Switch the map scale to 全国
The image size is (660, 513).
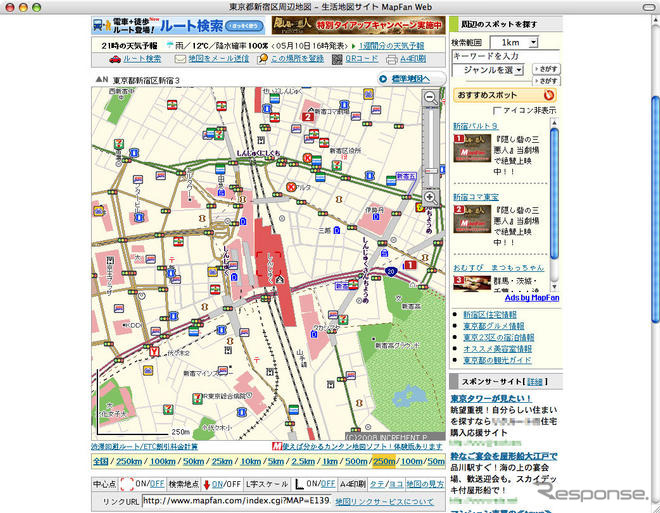point(101,461)
